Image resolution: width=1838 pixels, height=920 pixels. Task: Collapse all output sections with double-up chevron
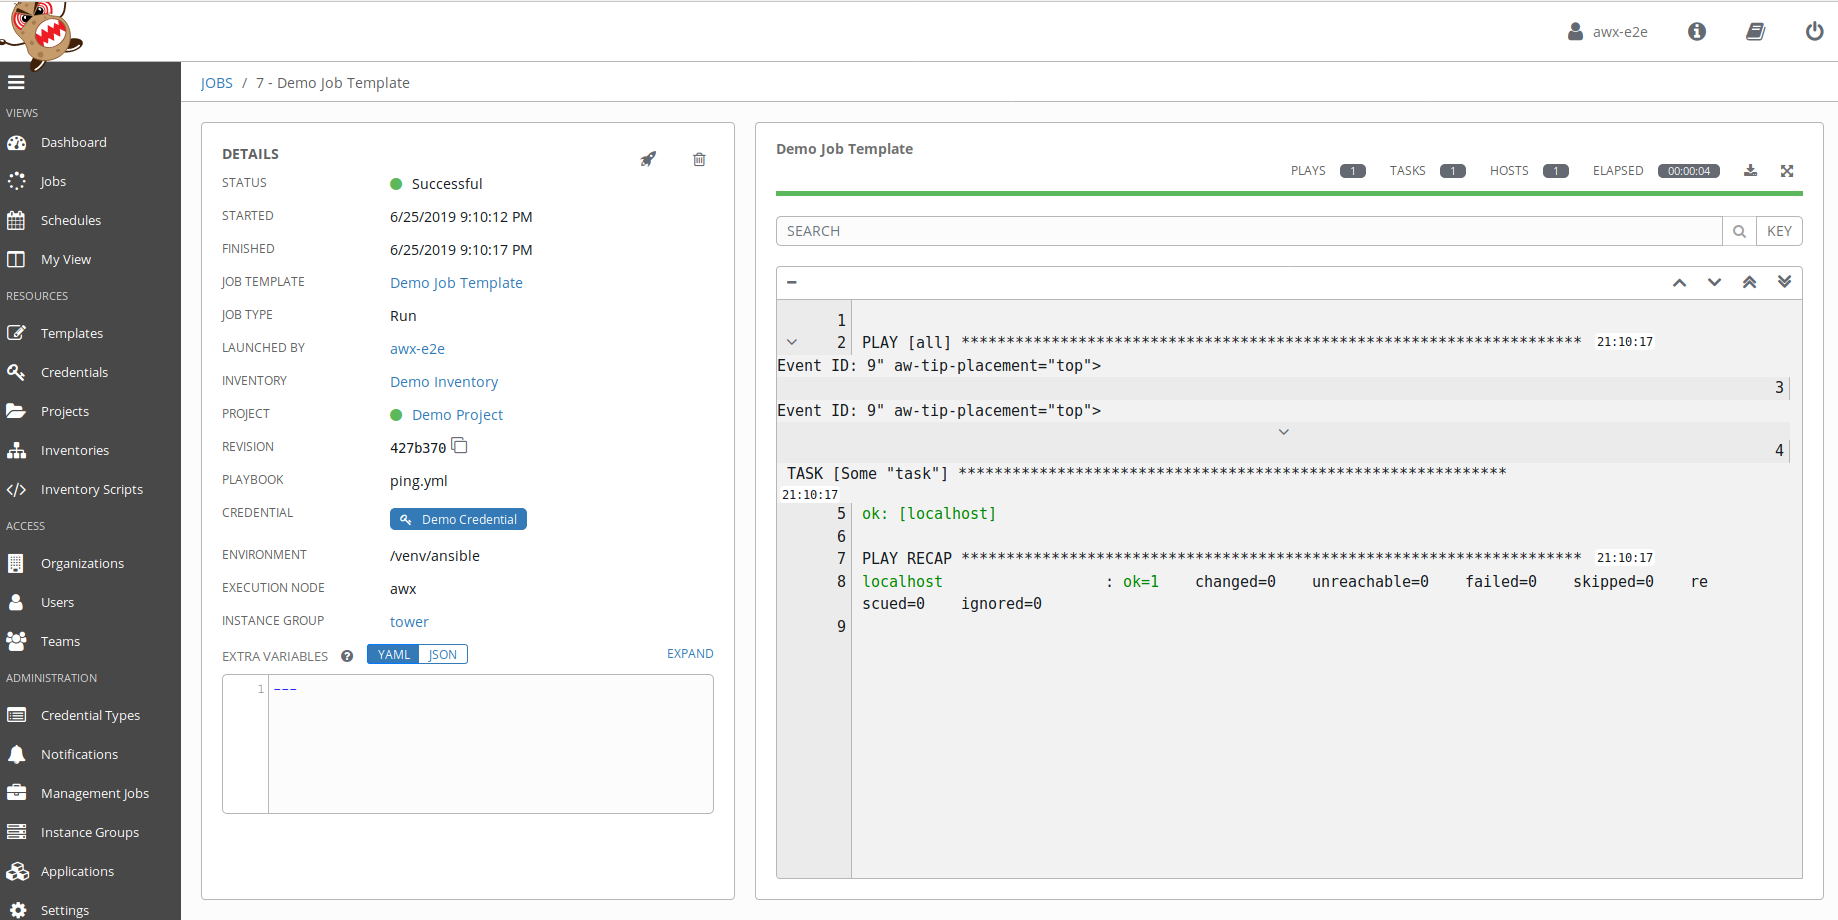click(1749, 282)
